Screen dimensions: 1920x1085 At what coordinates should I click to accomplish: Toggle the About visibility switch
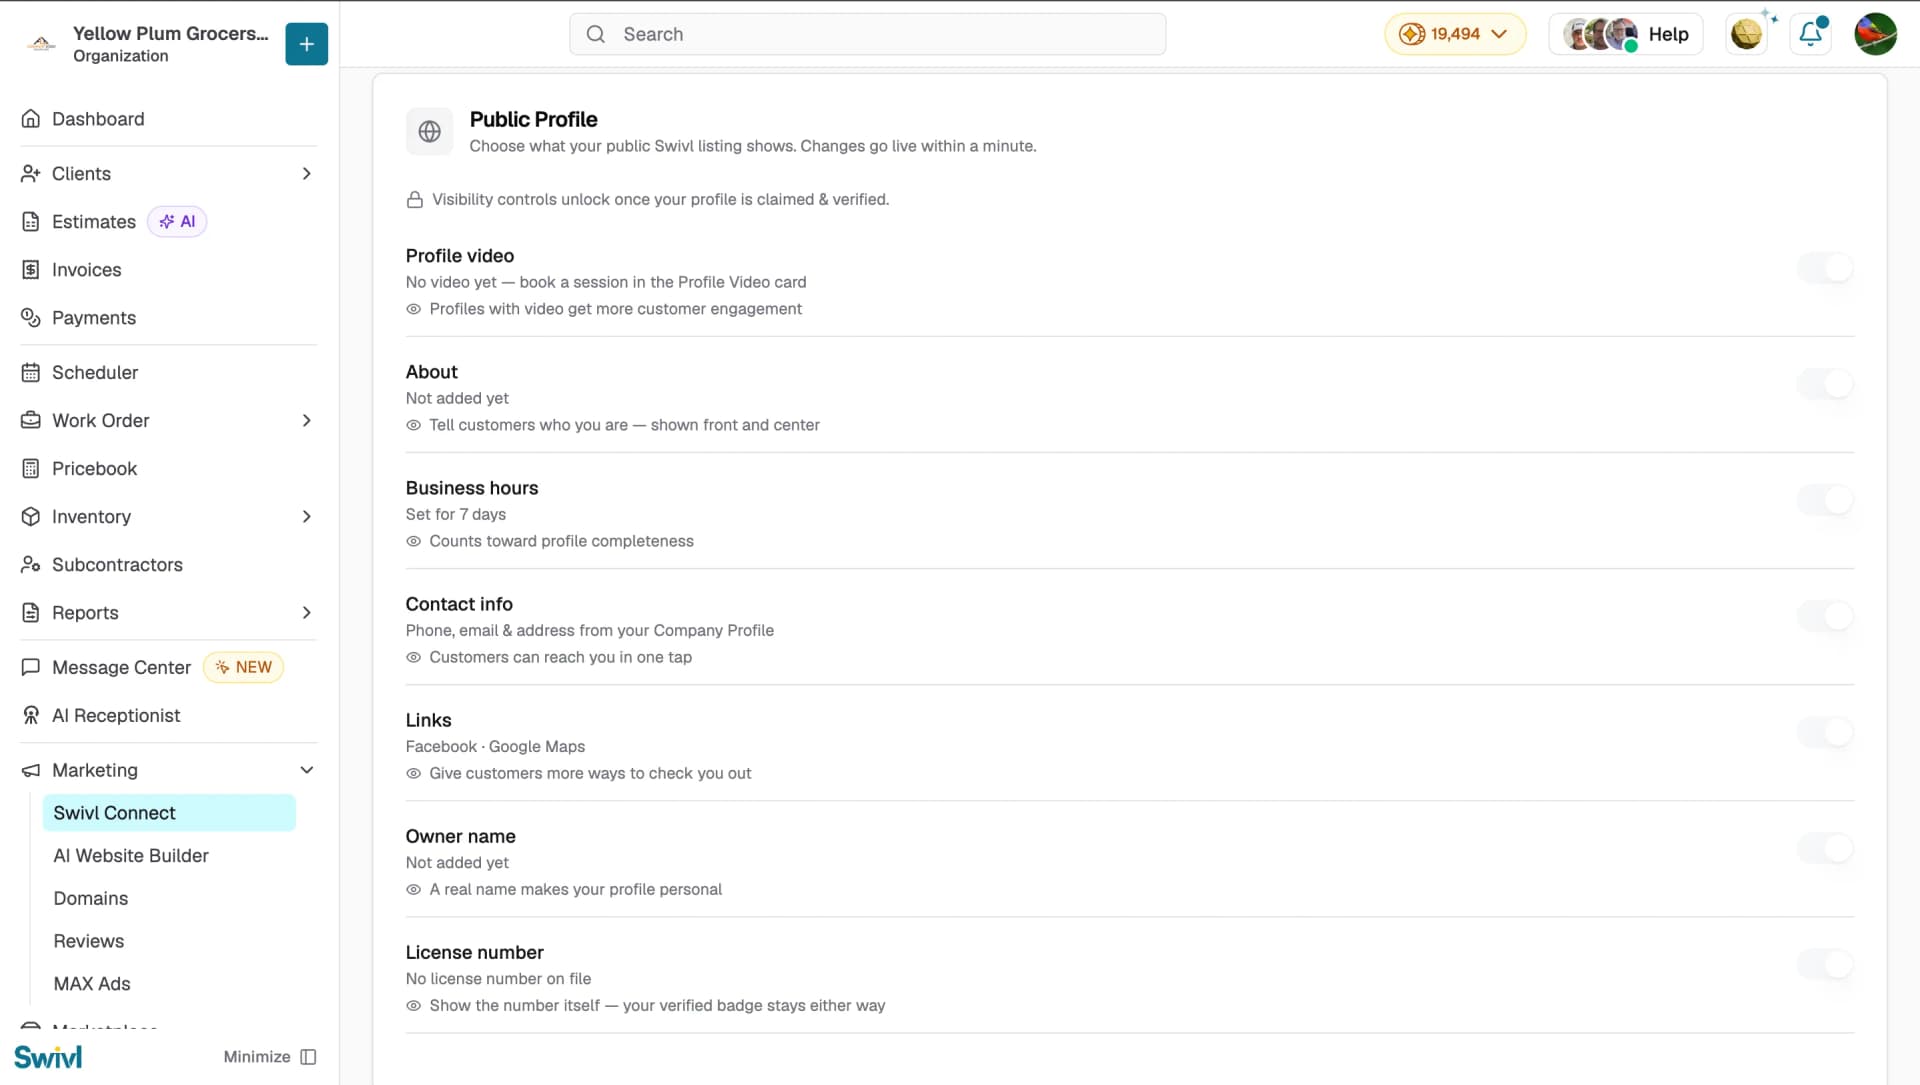tap(1825, 384)
